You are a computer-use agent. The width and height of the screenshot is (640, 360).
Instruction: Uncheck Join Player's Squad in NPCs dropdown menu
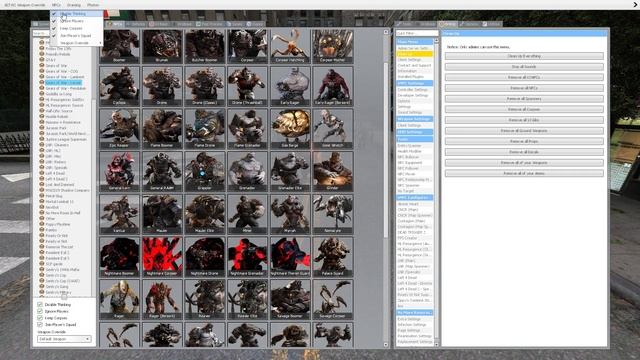coord(77,36)
